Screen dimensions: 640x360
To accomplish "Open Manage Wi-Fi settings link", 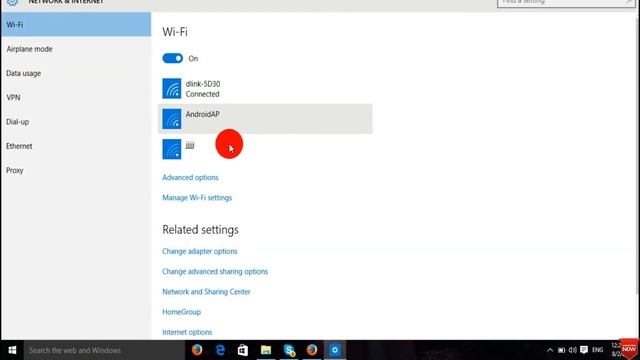I will pos(197,198).
